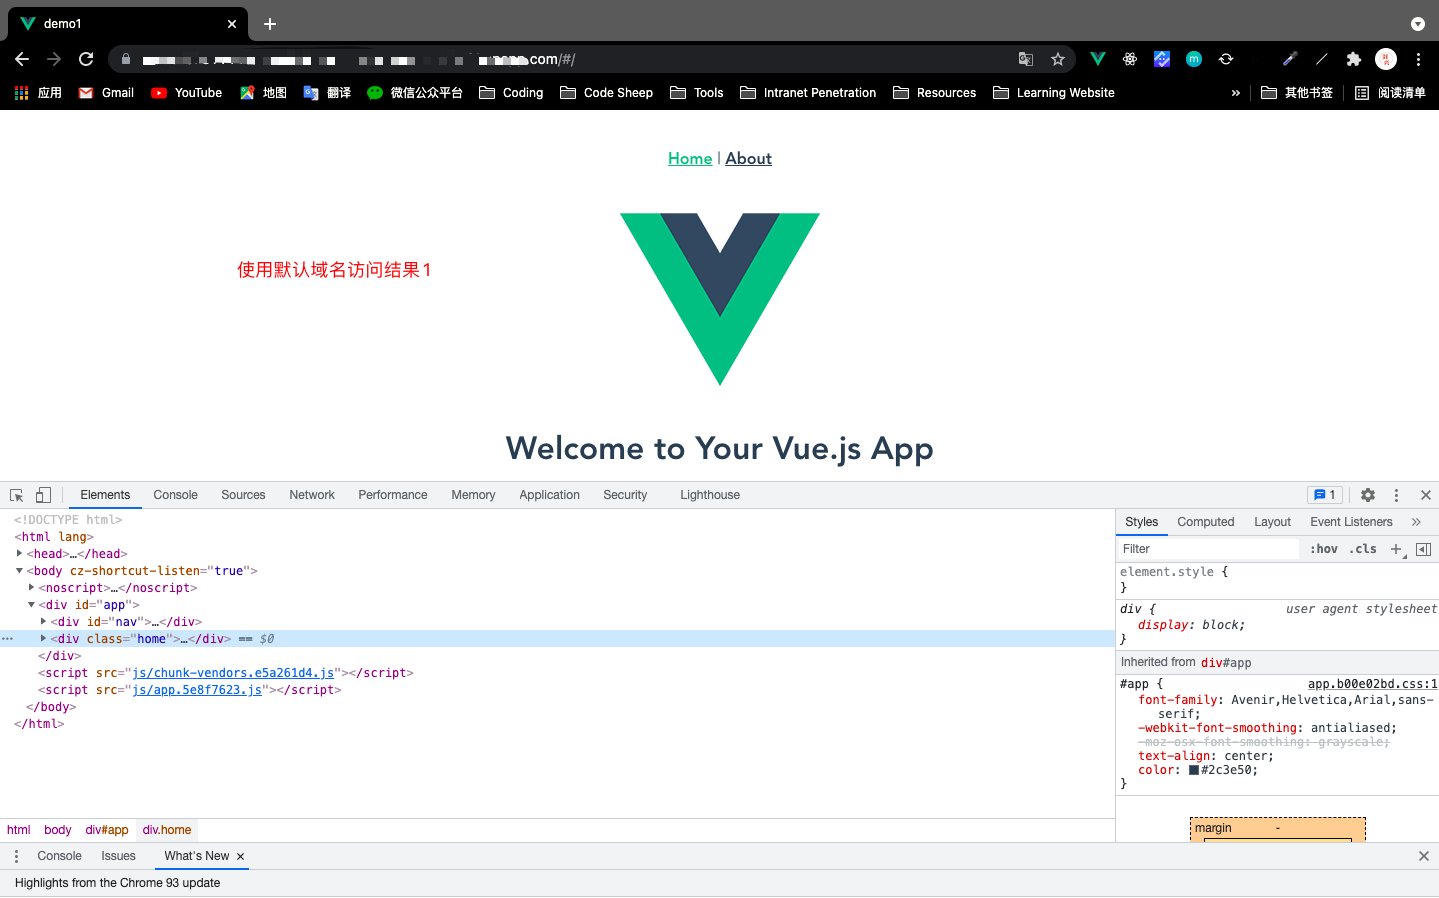Open the Resources bookmarks folder
The image size is (1439, 898).
934,93
